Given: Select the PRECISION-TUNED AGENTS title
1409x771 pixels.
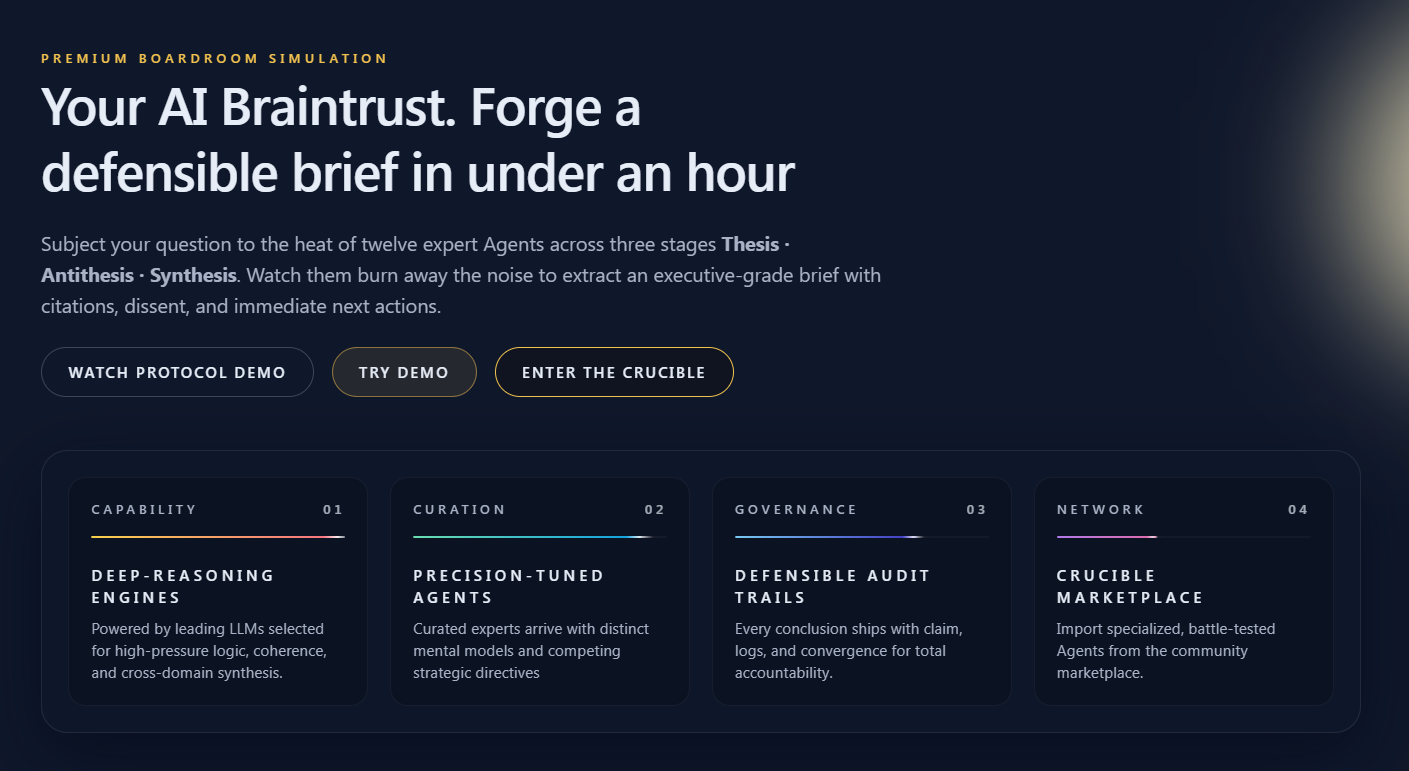Looking at the screenshot, I should pyautogui.click(x=508, y=586).
